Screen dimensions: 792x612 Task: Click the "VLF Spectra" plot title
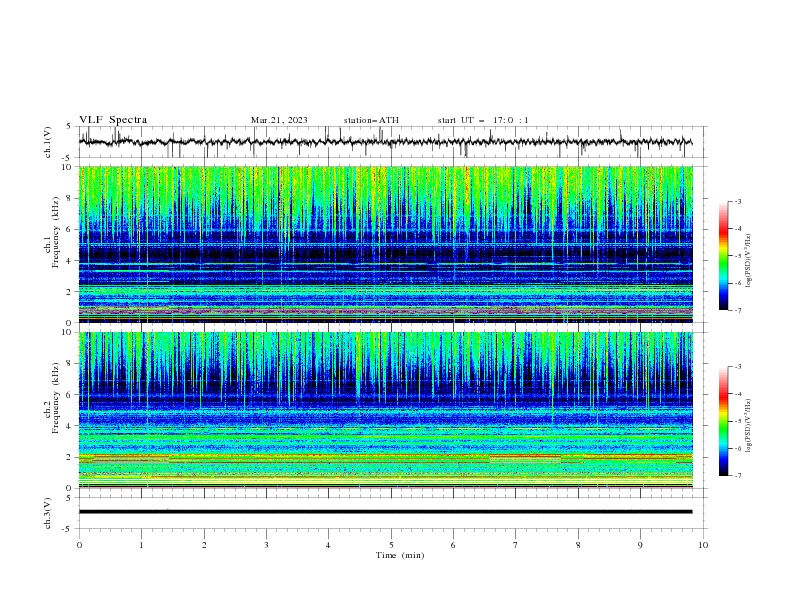(x=113, y=120)
